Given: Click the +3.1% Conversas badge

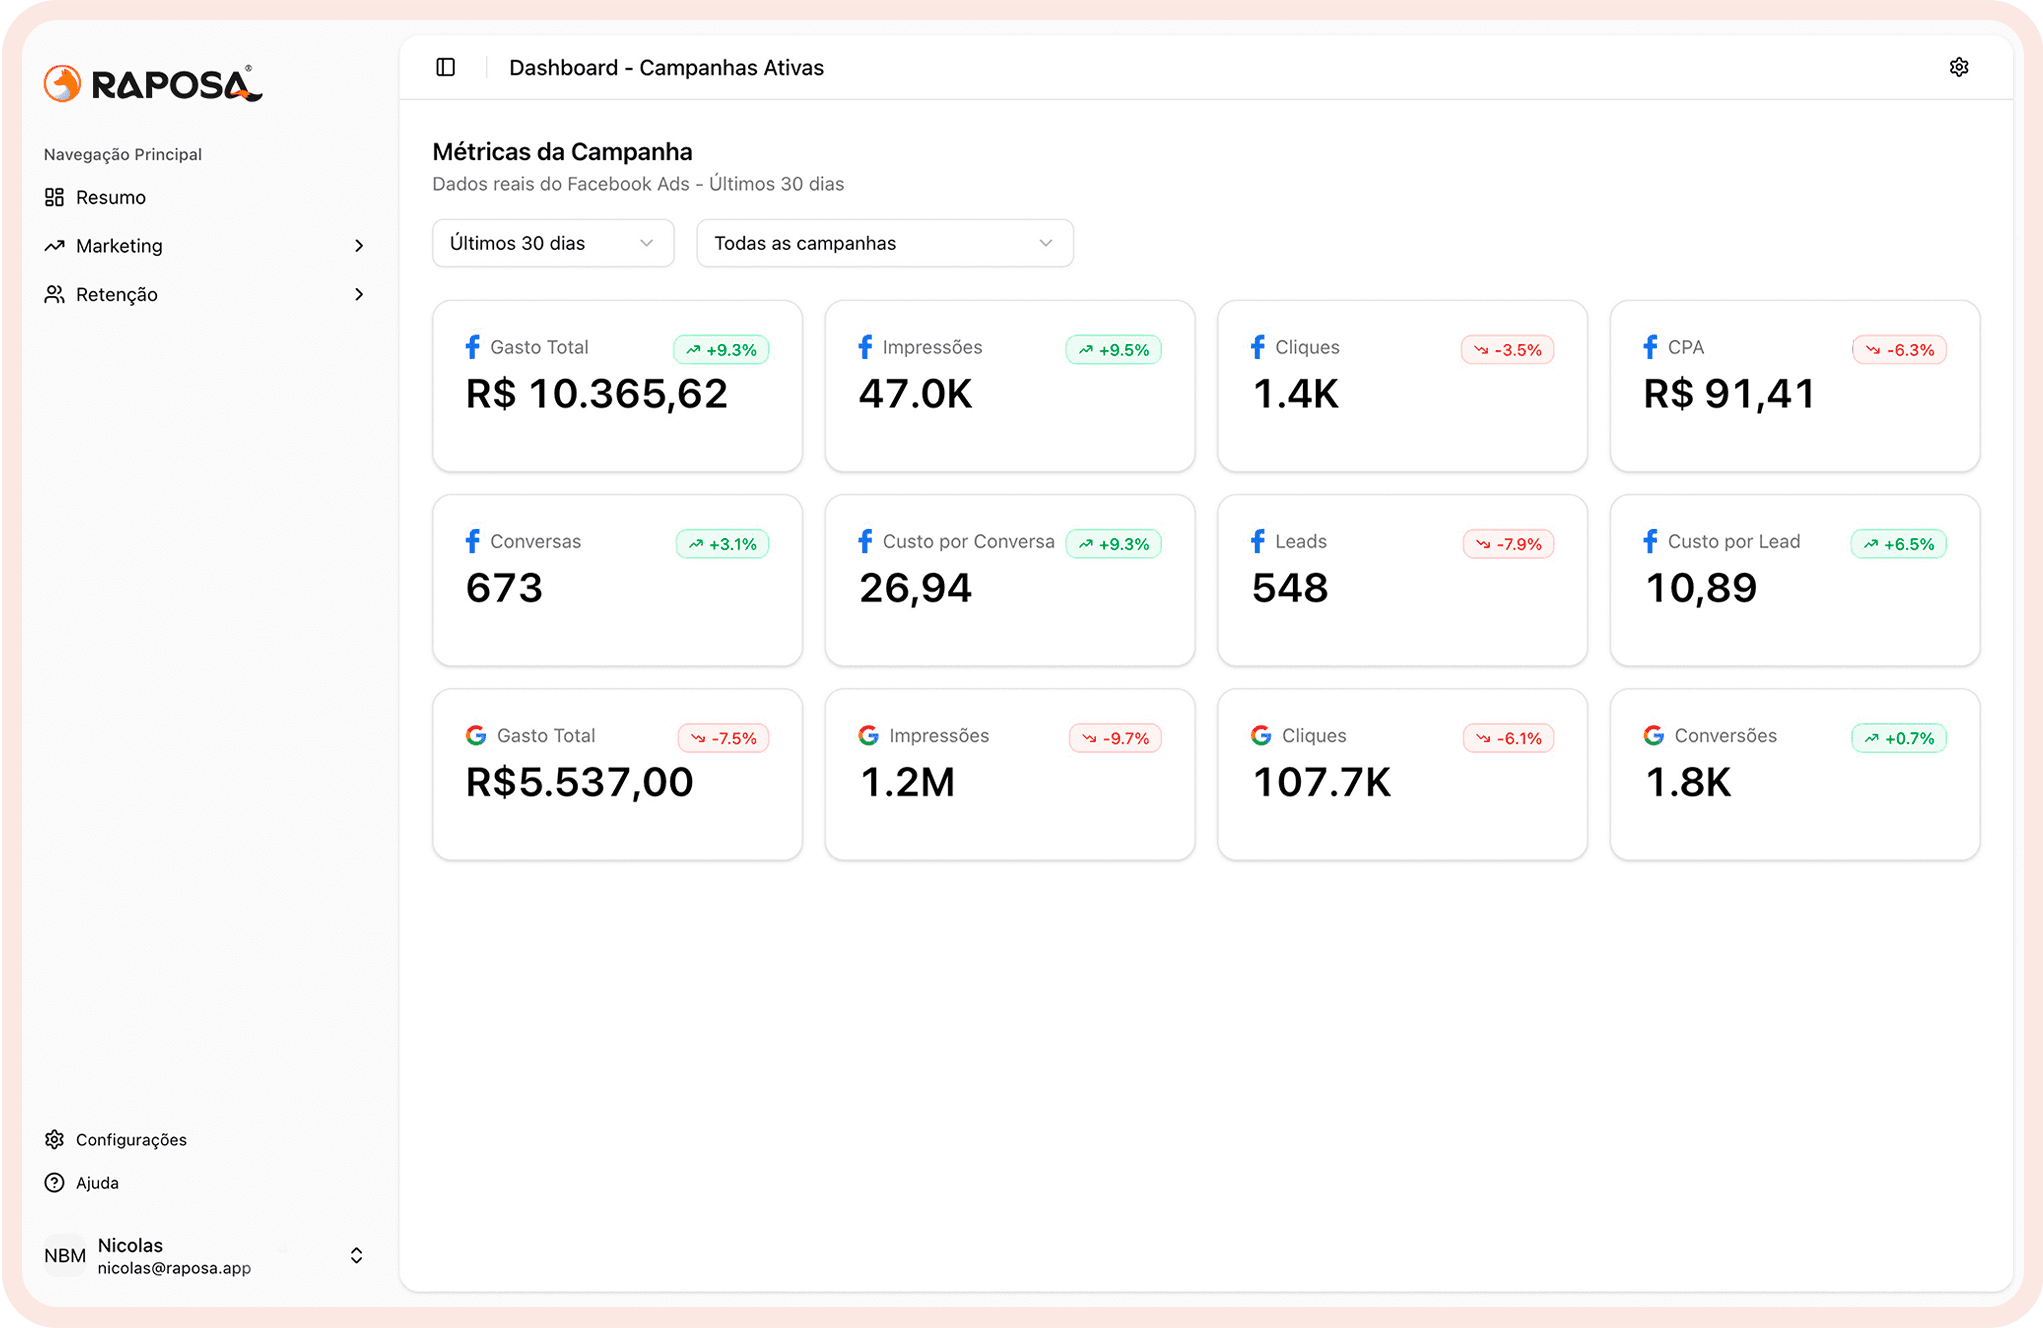Looking at the screenshot, I should (x=722, y=544).
